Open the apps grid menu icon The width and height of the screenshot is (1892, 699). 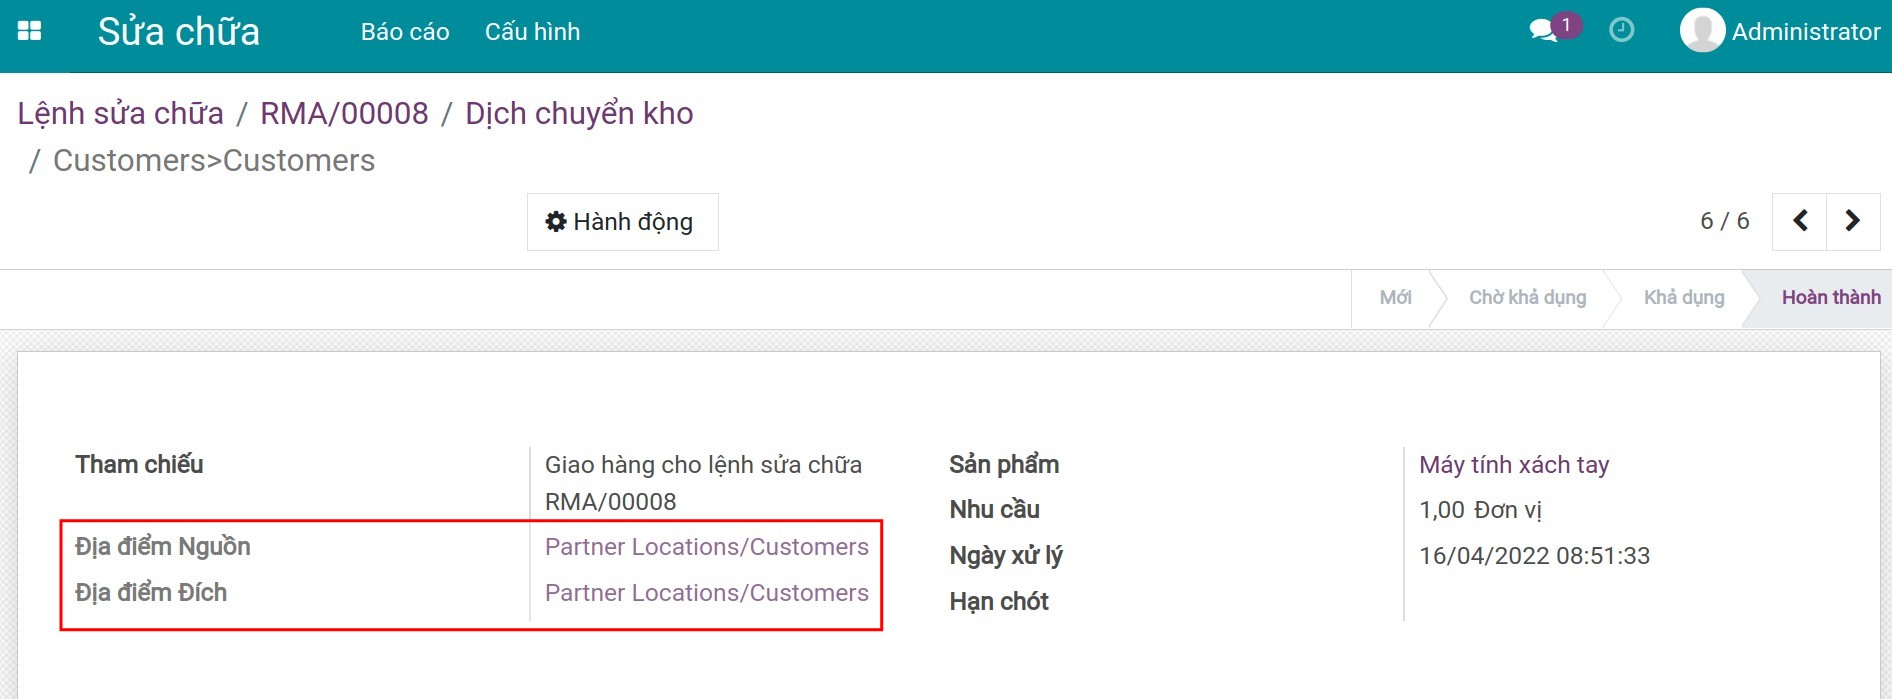click(30, 31)
